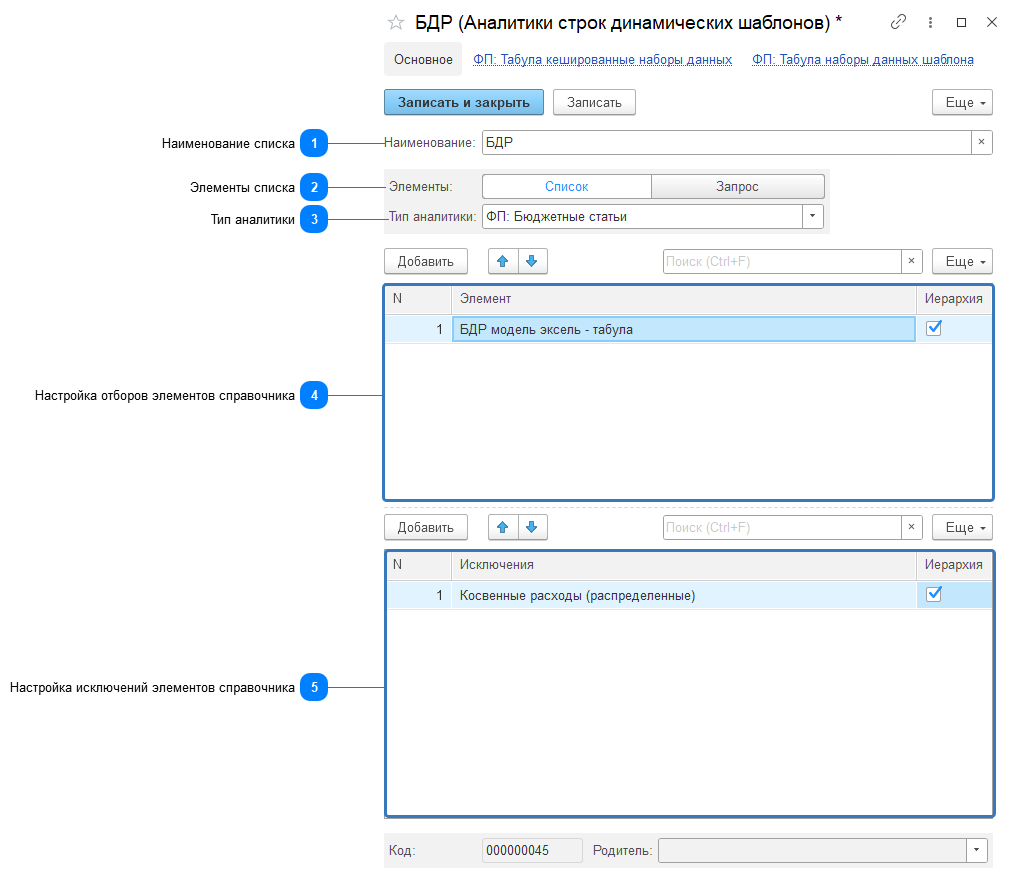The height and width of the screenshot is (881, 1012).
Task: Move row down in the Исключения table
Action: (532, 527)
